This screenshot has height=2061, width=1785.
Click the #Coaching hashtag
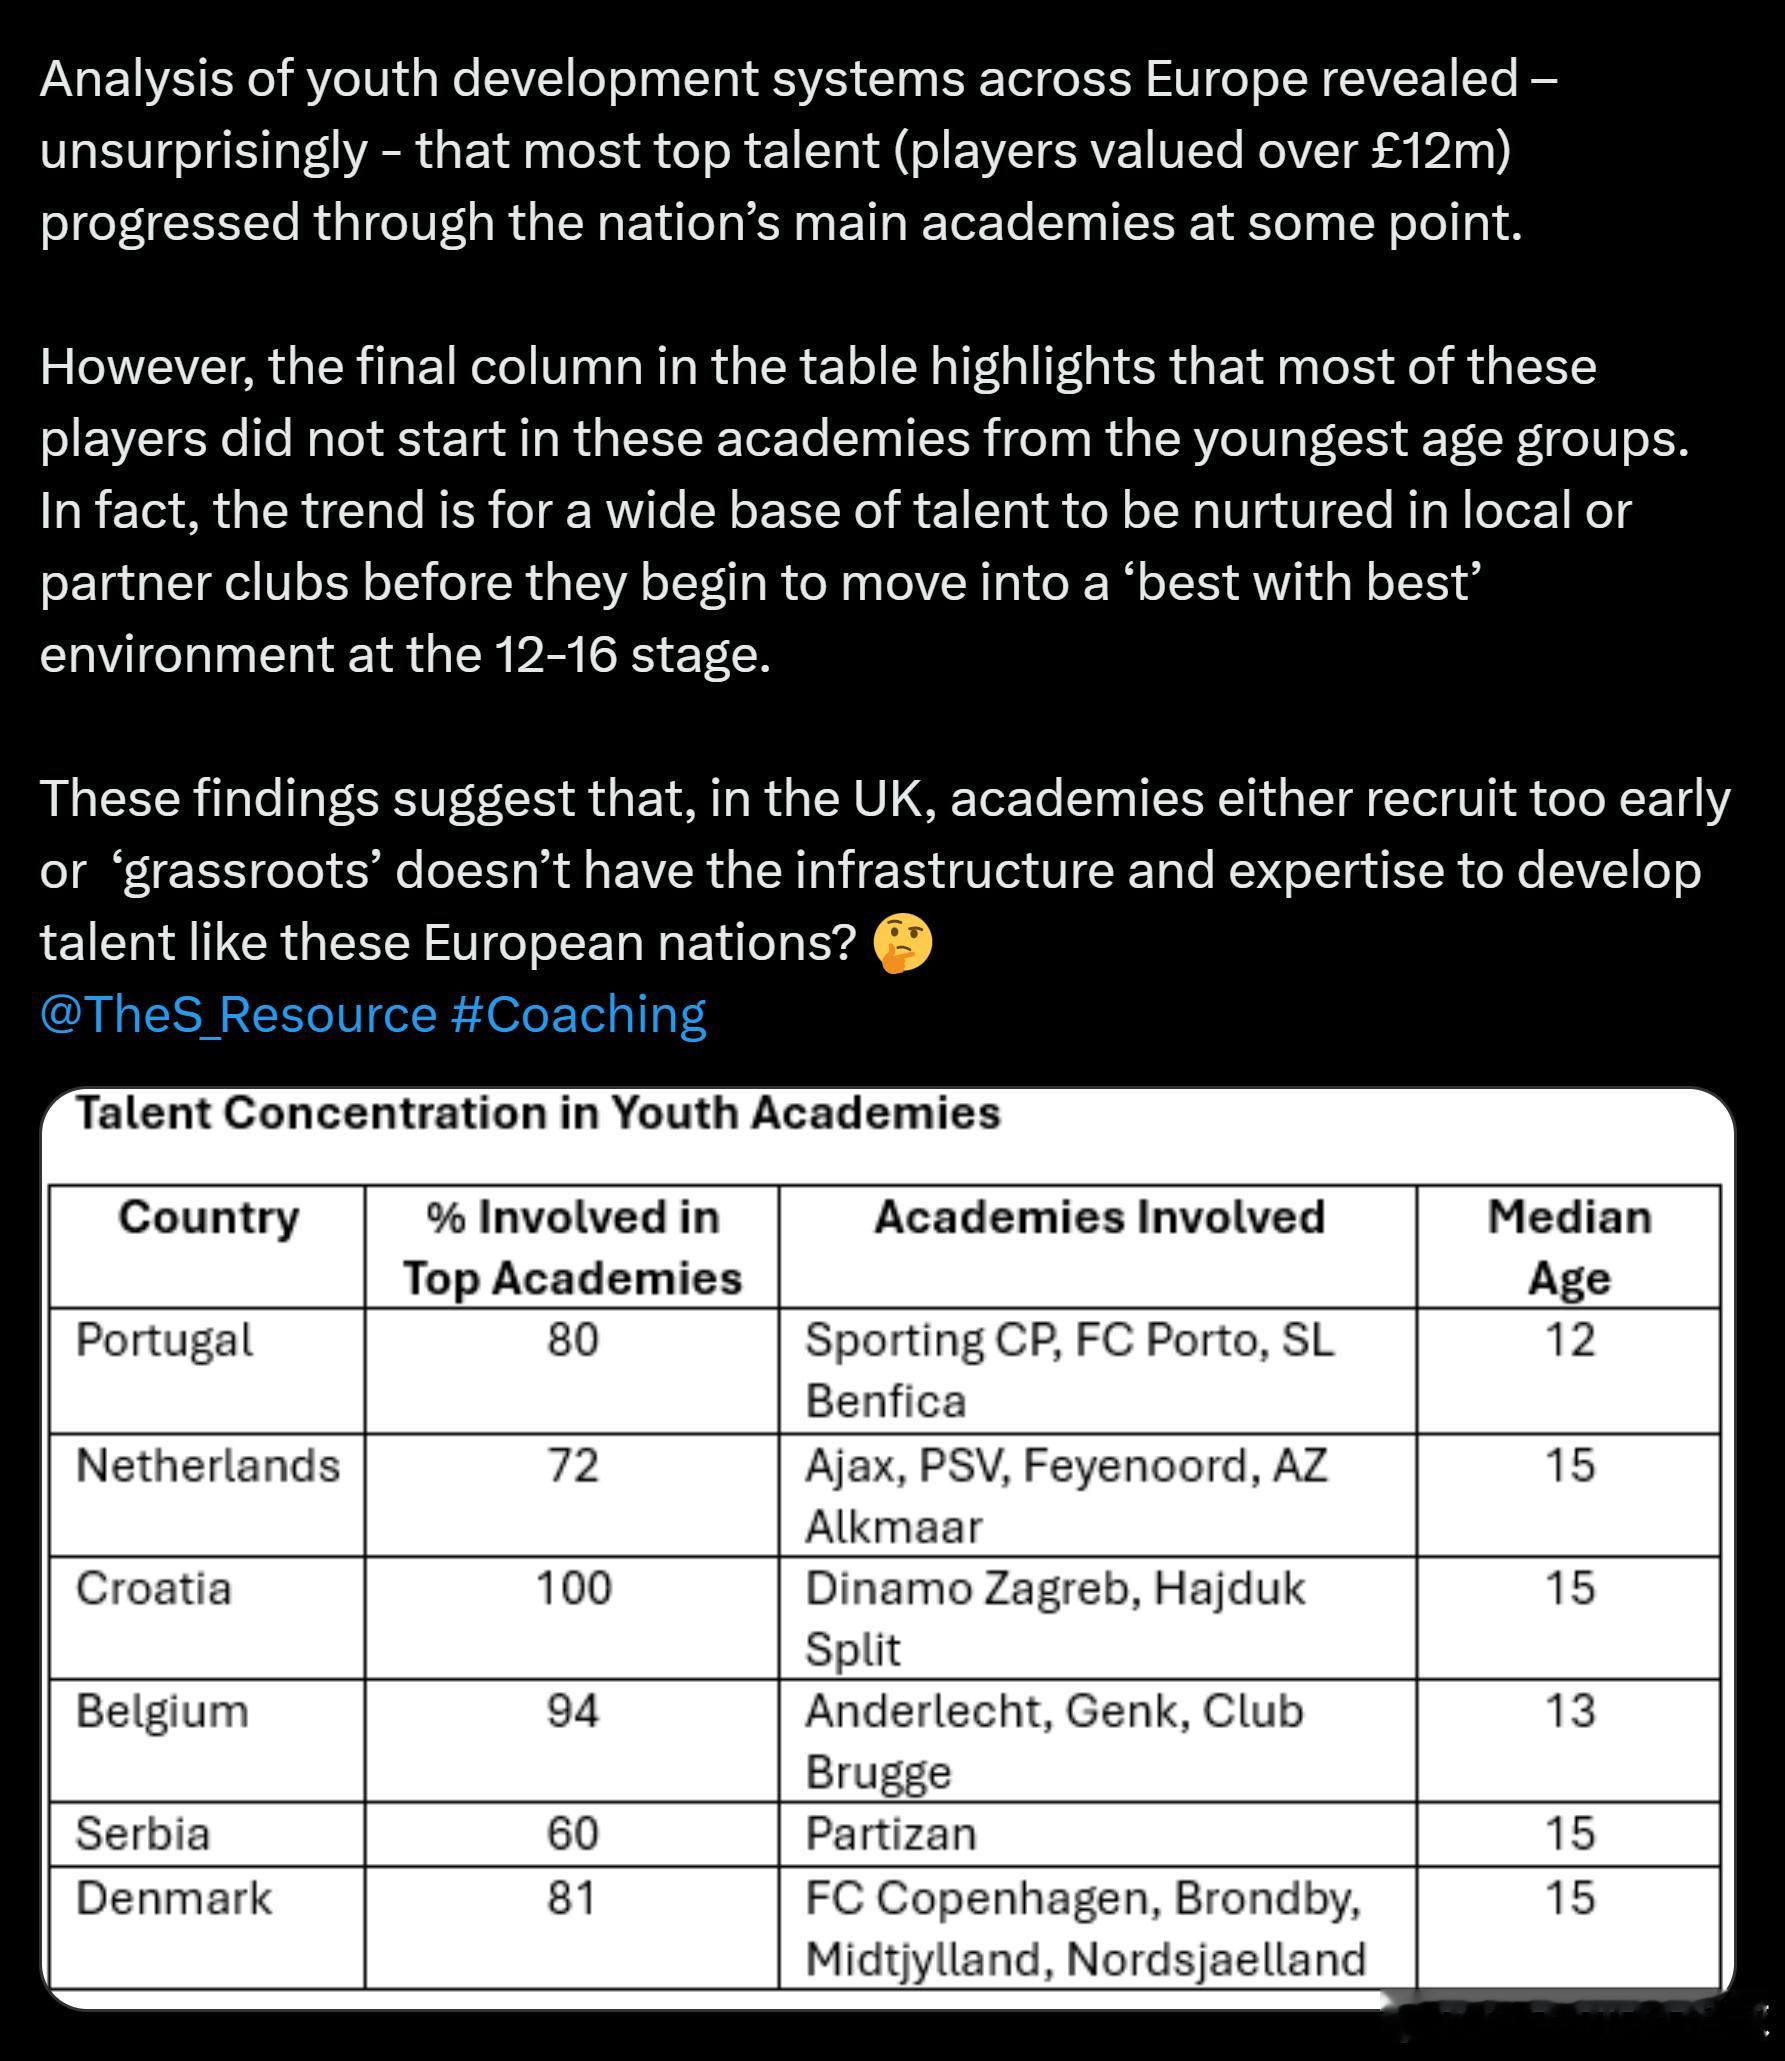click(578, 1015)
